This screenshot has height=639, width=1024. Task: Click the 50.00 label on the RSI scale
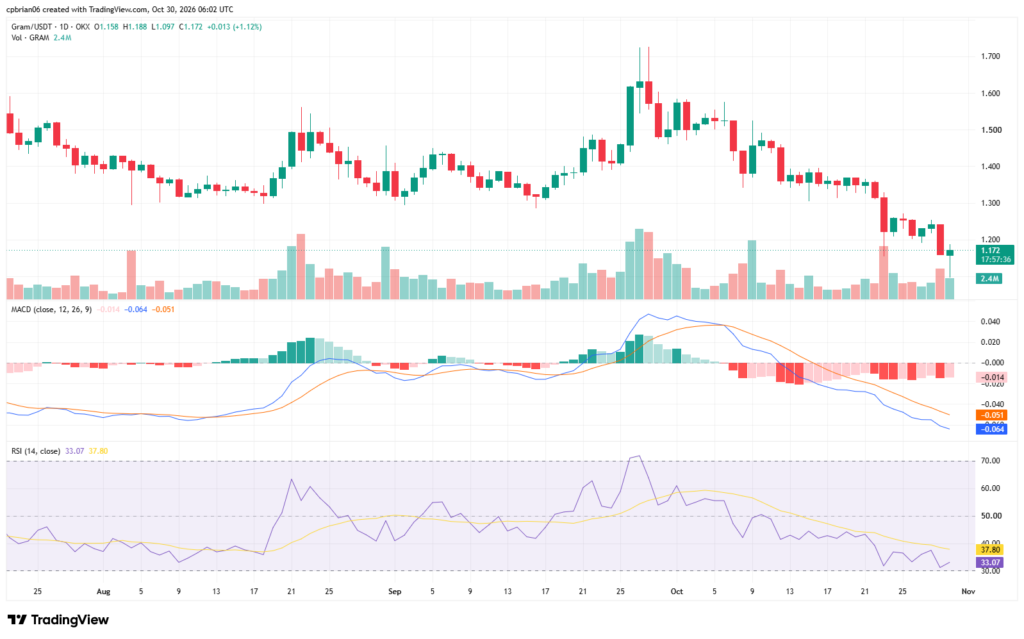991,516
